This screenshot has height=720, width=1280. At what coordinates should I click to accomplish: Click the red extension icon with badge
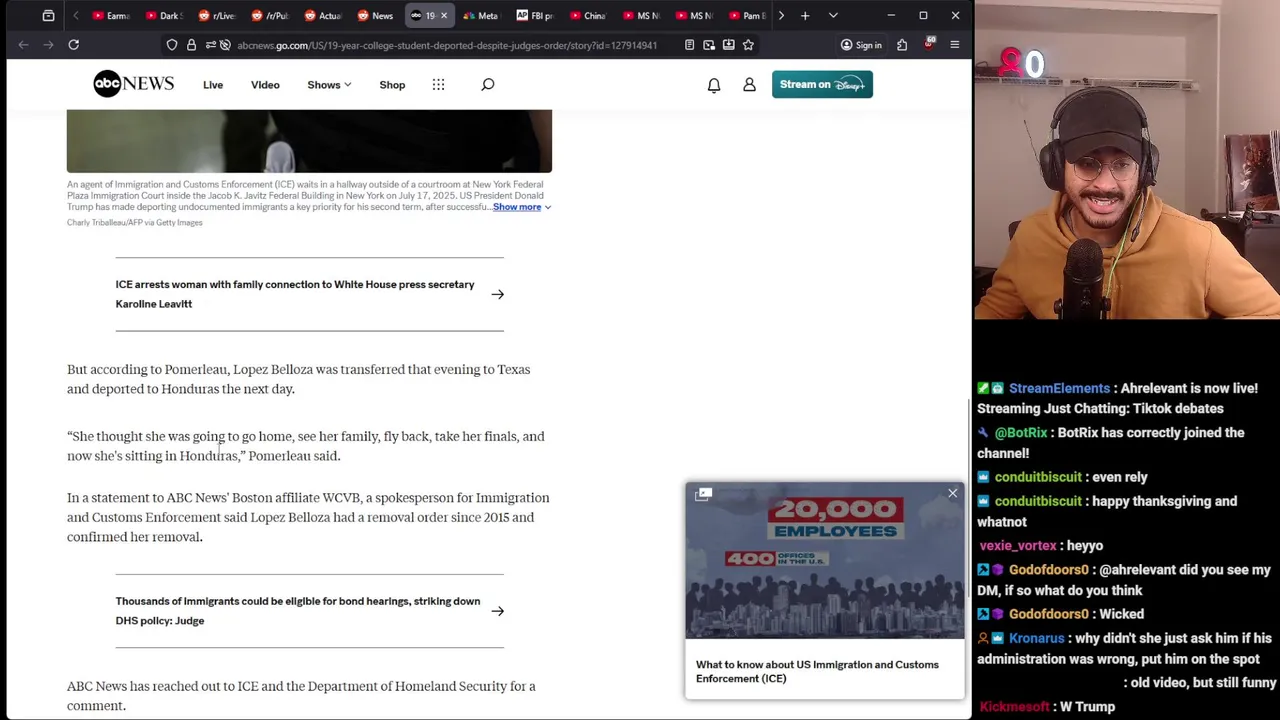pyautogui.click(x=929, y=44)
